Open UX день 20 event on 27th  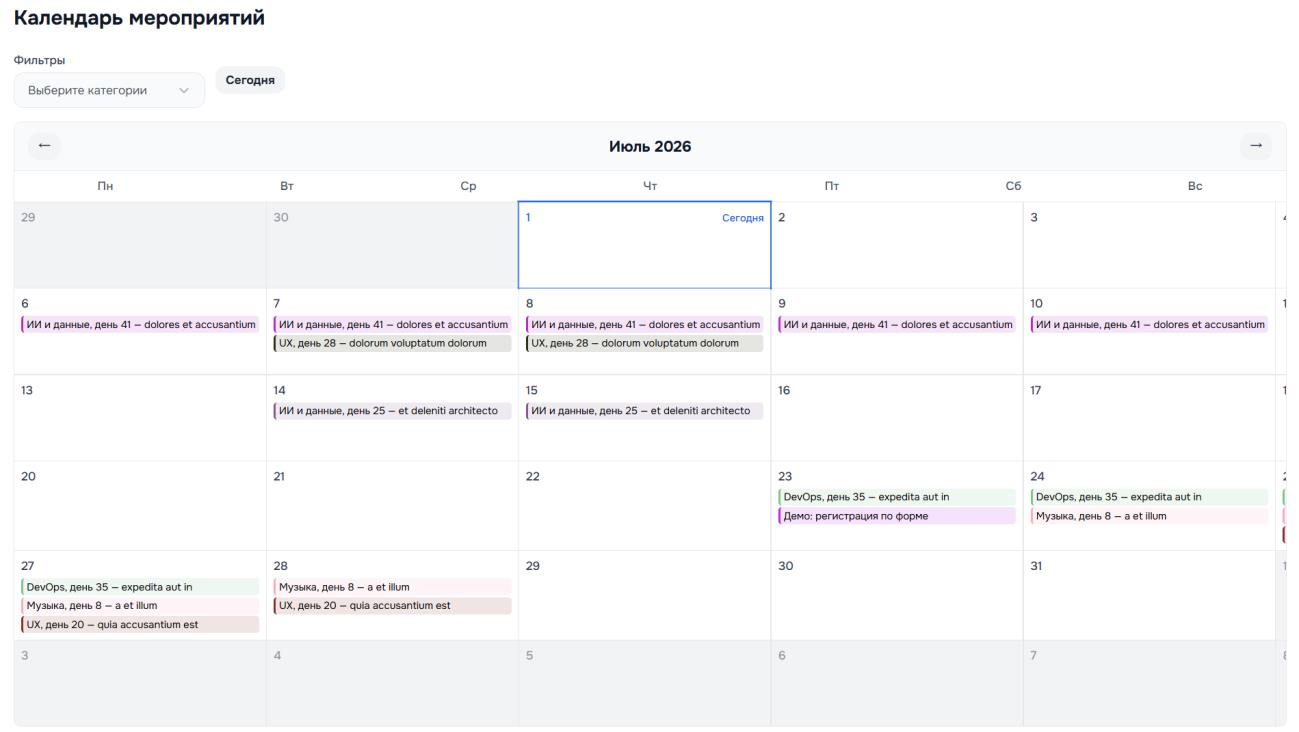click(140, 625)
